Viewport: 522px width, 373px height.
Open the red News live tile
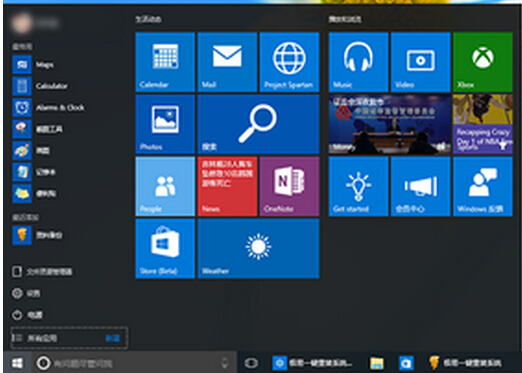point(227,186)
